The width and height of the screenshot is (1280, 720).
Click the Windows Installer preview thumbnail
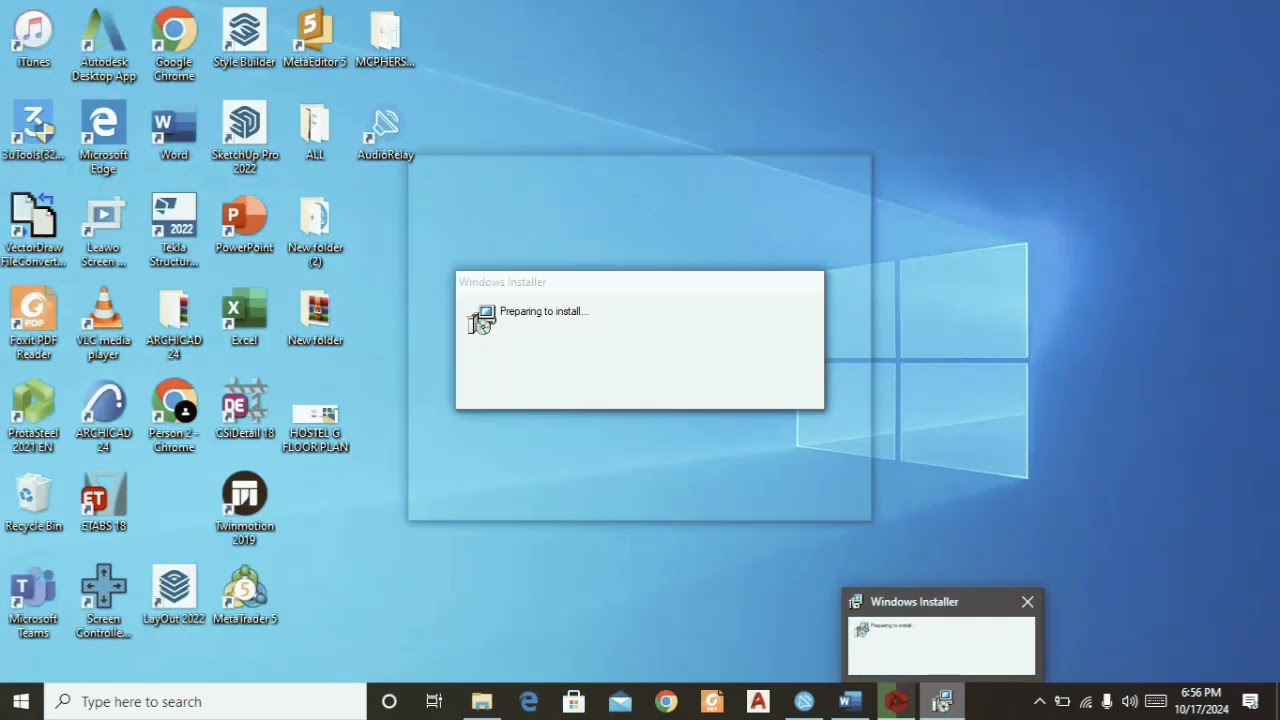pos(941,645)
